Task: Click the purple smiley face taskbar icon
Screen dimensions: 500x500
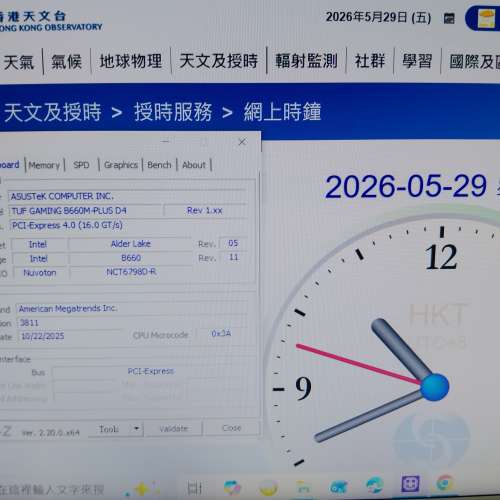Action: click(x=410, y=484)
